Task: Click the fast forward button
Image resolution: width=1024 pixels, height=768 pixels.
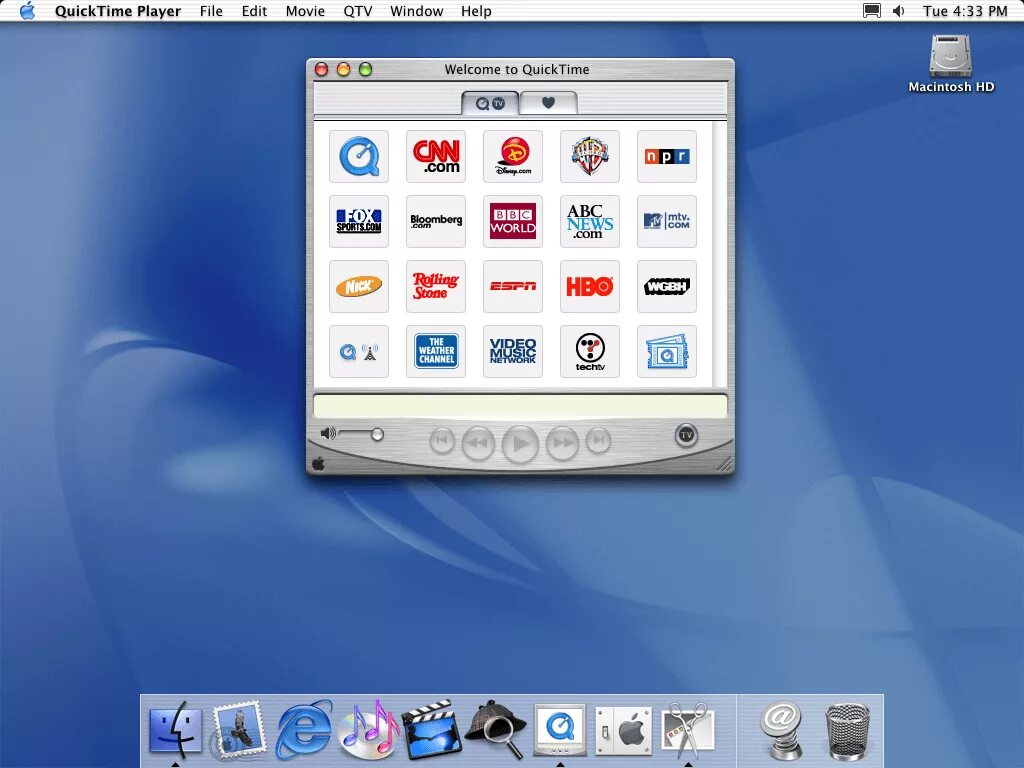Action: [562, 443]
